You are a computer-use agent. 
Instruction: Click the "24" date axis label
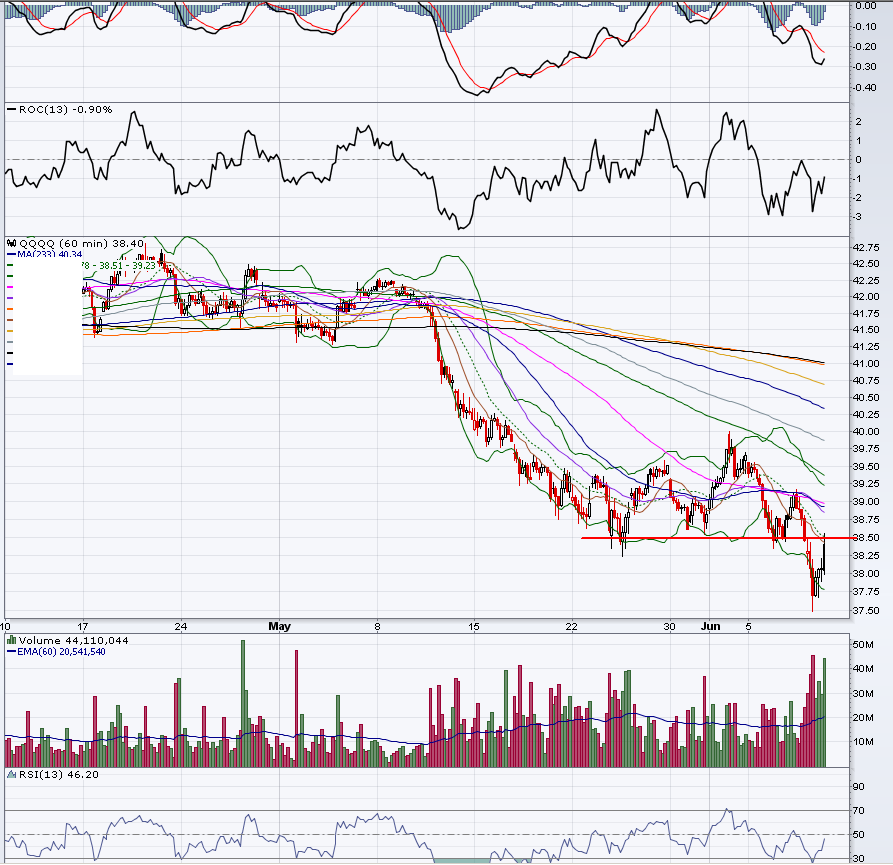tap(181, 626)
